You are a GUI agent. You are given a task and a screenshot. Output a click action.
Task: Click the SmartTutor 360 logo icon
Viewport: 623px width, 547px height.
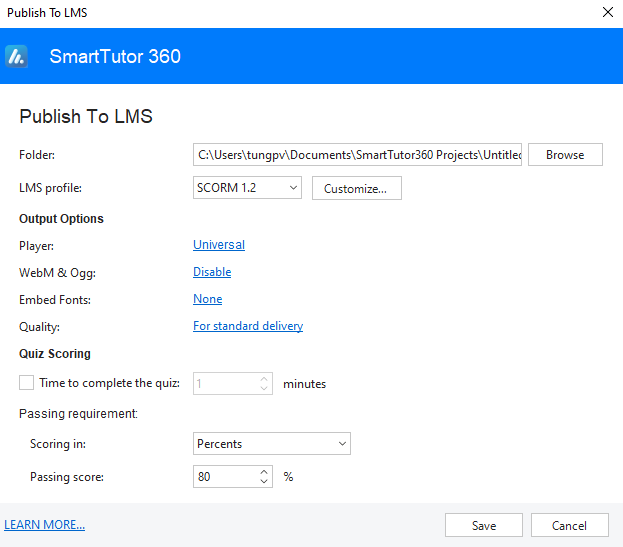pyautogui.click(x=16, y=56)
